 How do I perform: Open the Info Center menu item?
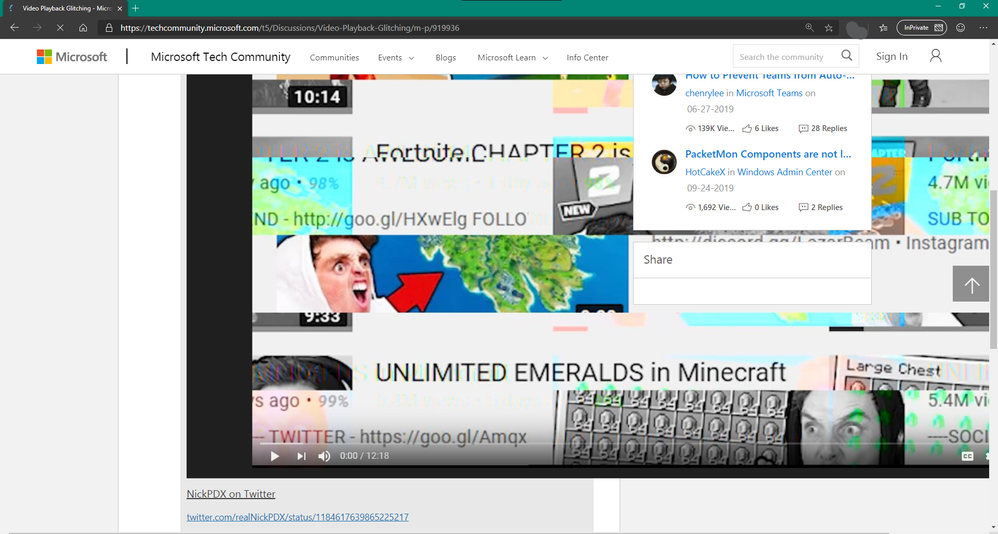pos(587,57)
